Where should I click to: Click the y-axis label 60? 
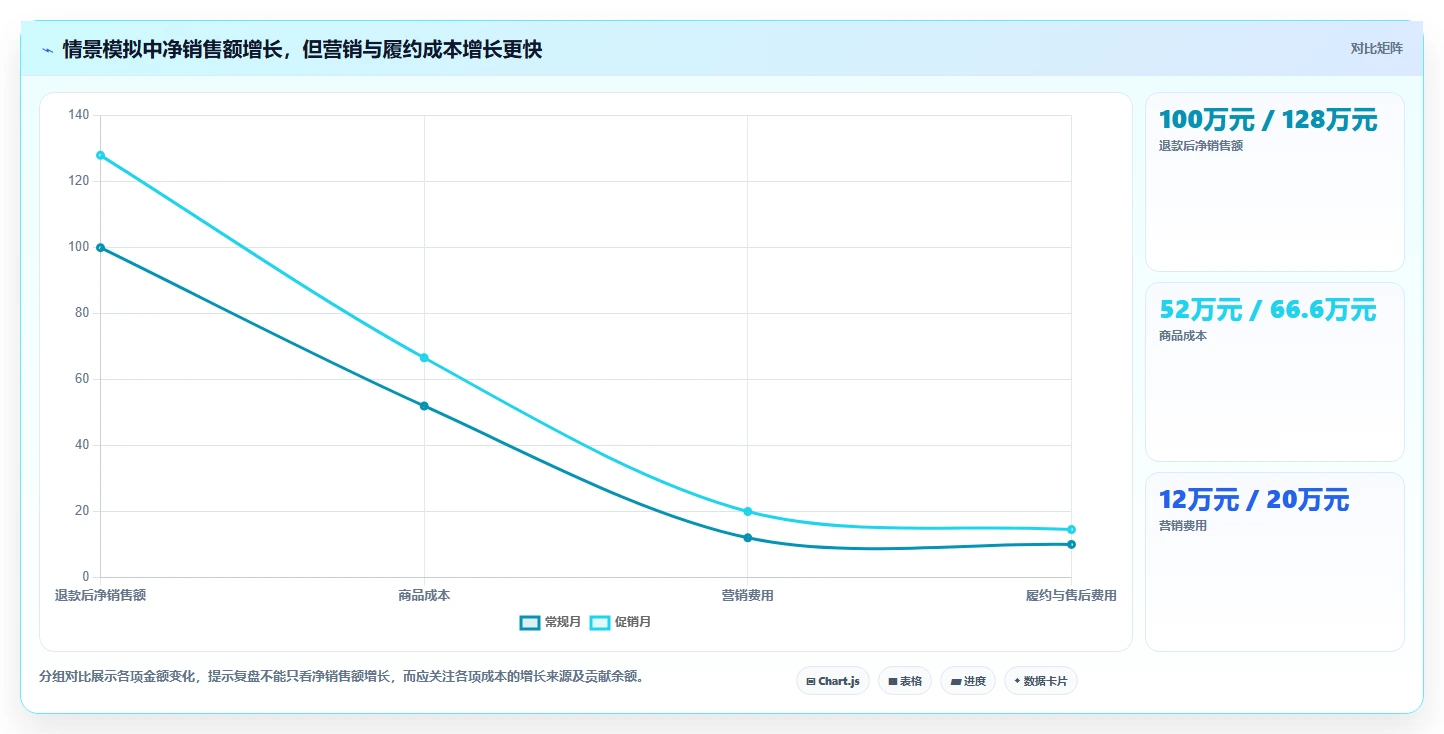click(x=82, y=379)
